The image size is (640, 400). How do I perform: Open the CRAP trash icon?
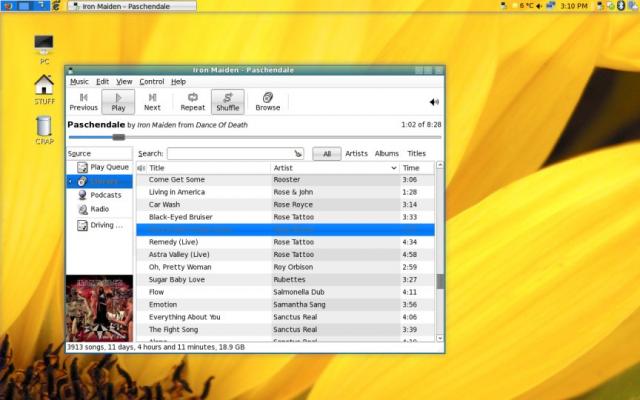(x=44, y=130)
